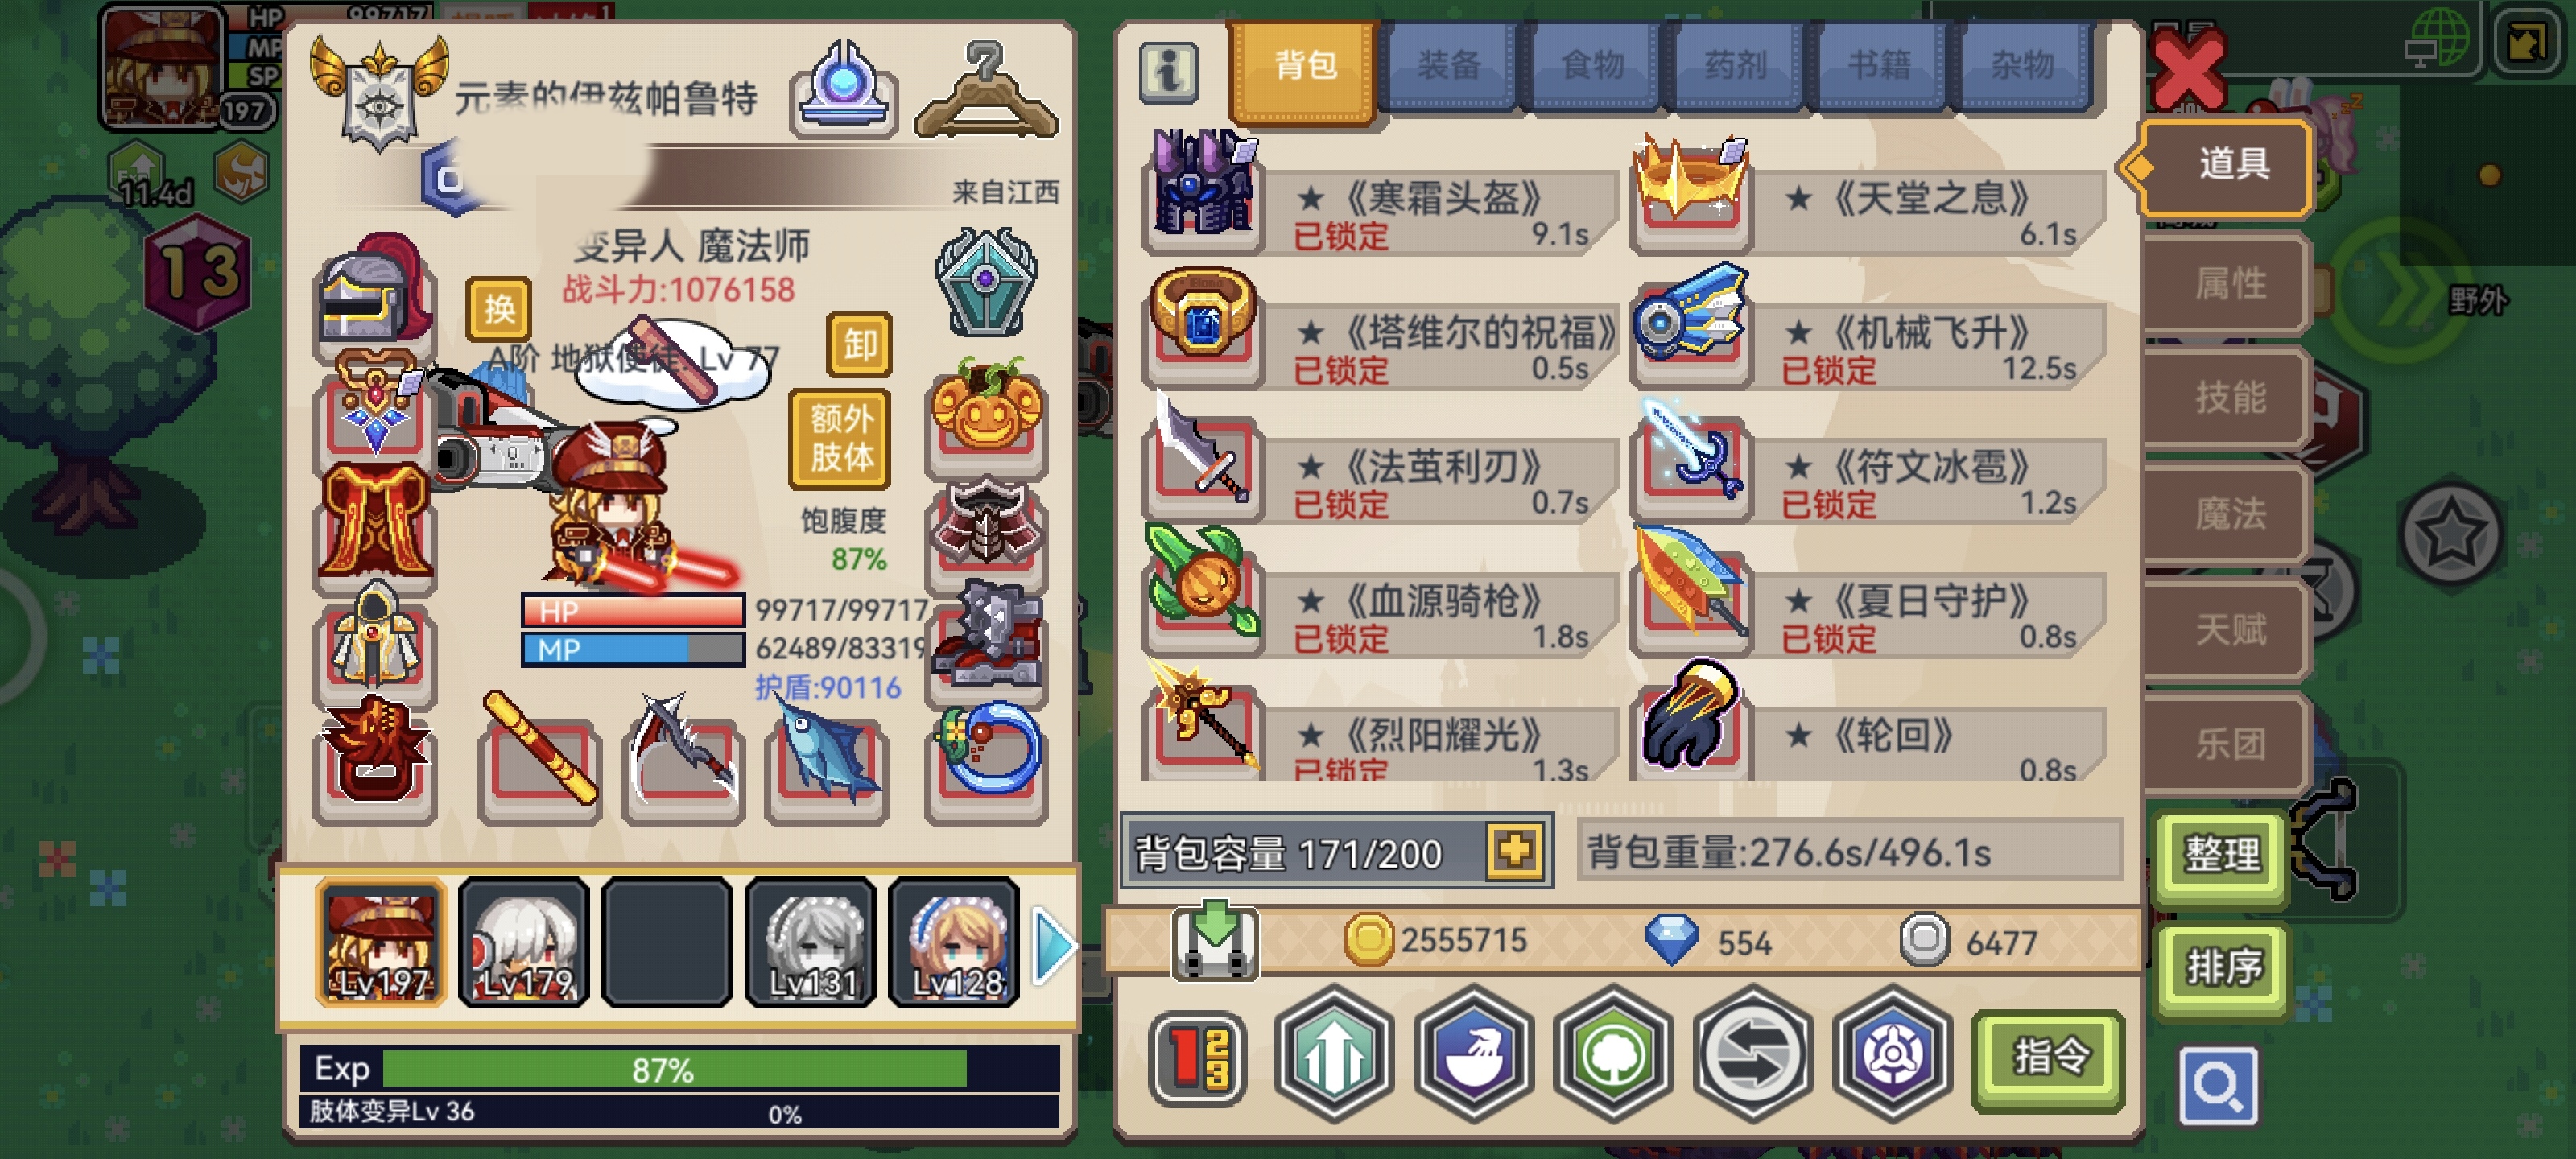Tap the green tree hexagon icon
Image resolution: width=2576 pixels, height=1159 pixels.
(x=1613, y=1054)
